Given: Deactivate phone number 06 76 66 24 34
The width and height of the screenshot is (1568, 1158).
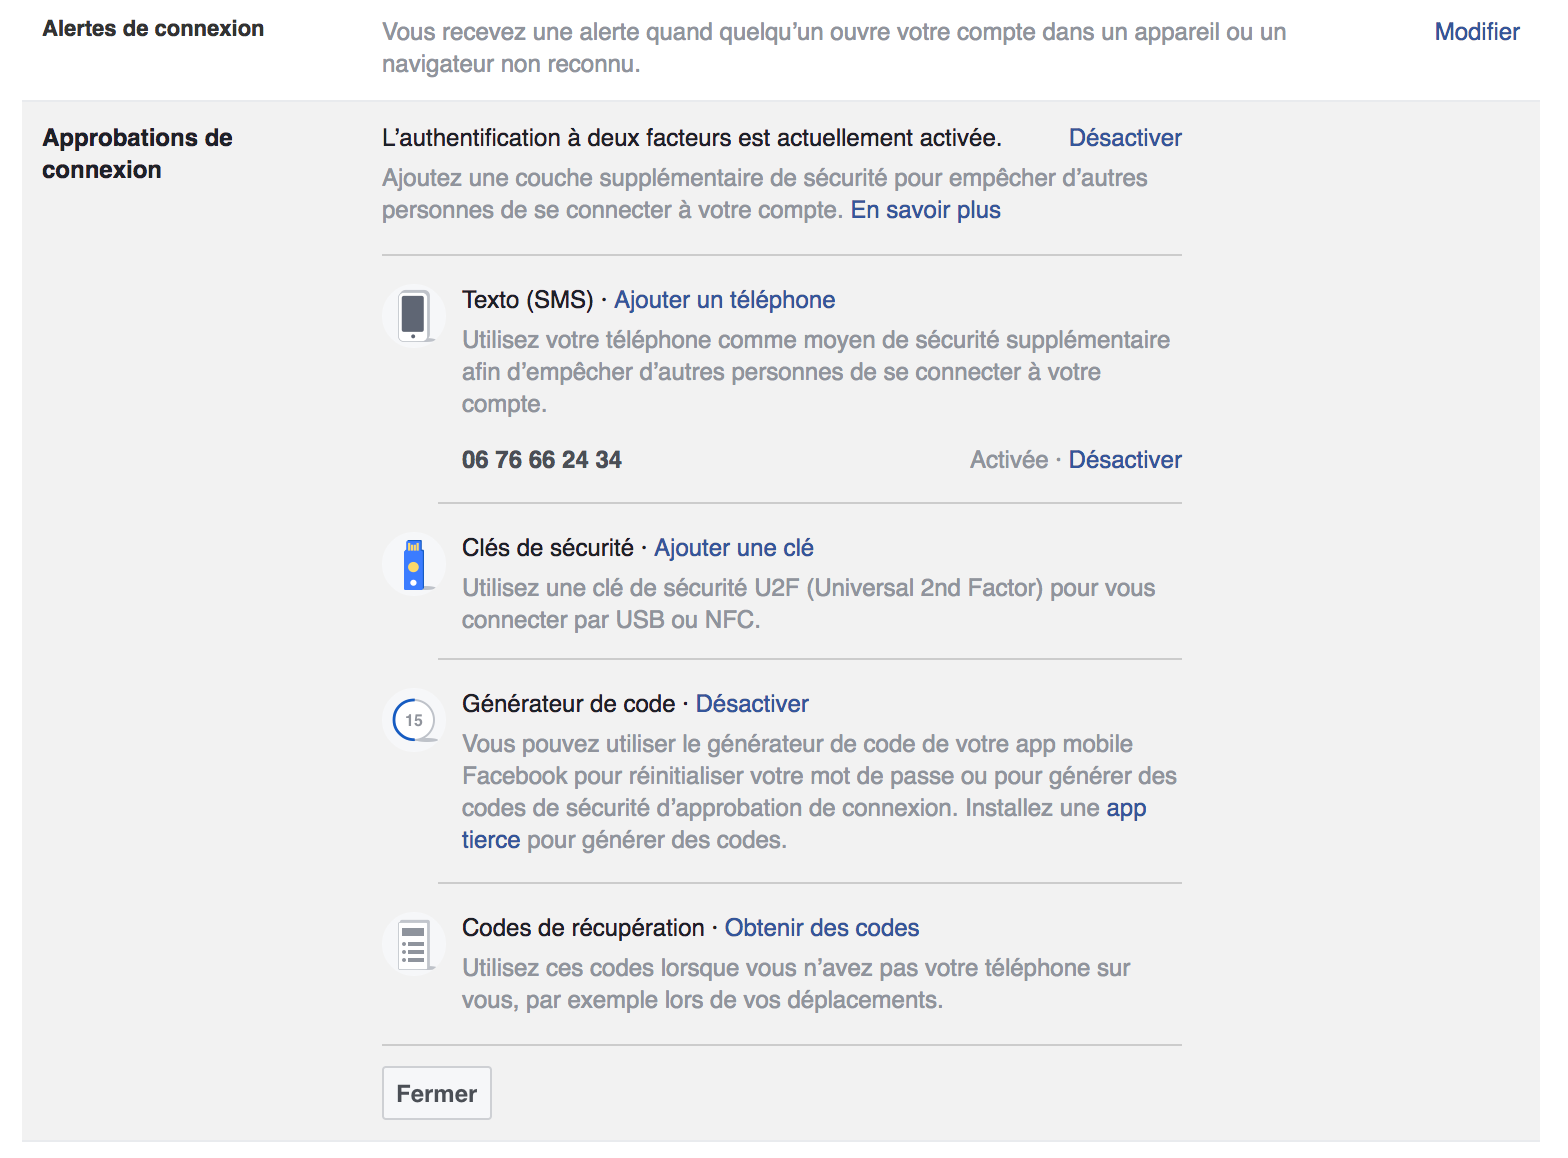Looking at the screenshot, I should coord(1125,460).
